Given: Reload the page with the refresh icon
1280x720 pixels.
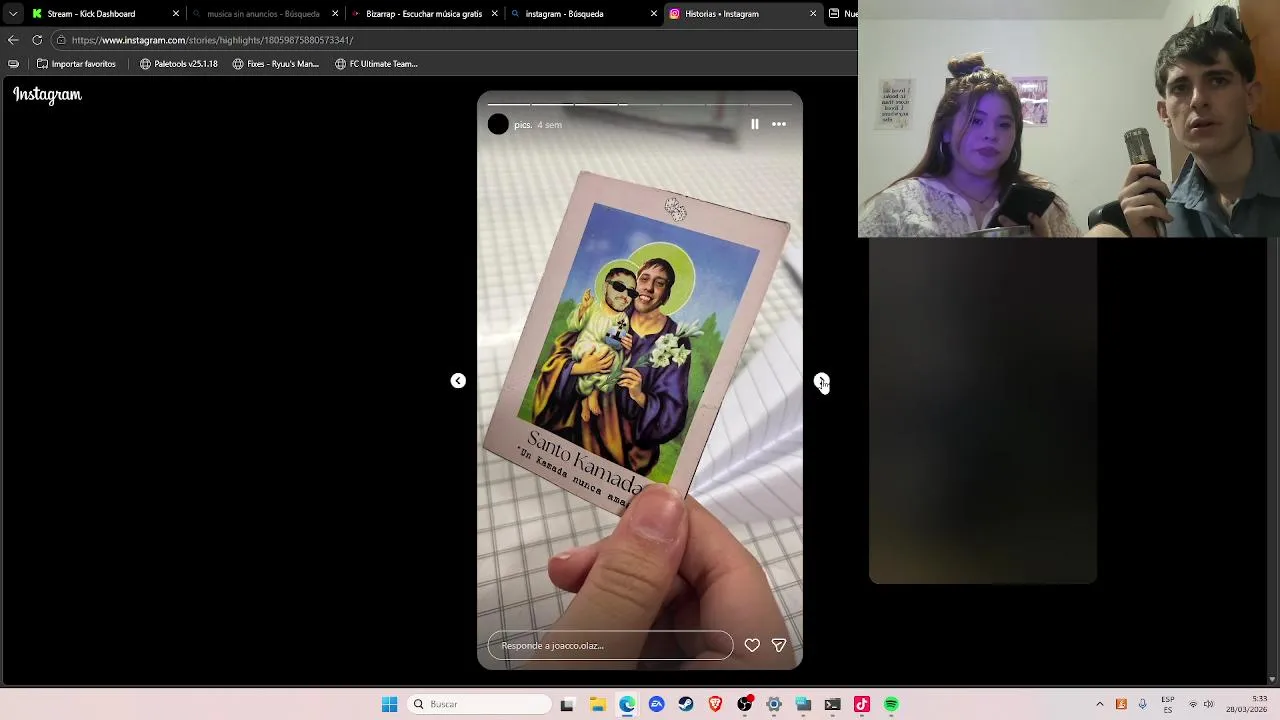Looking at the screenshot, I should coord(37,40).
